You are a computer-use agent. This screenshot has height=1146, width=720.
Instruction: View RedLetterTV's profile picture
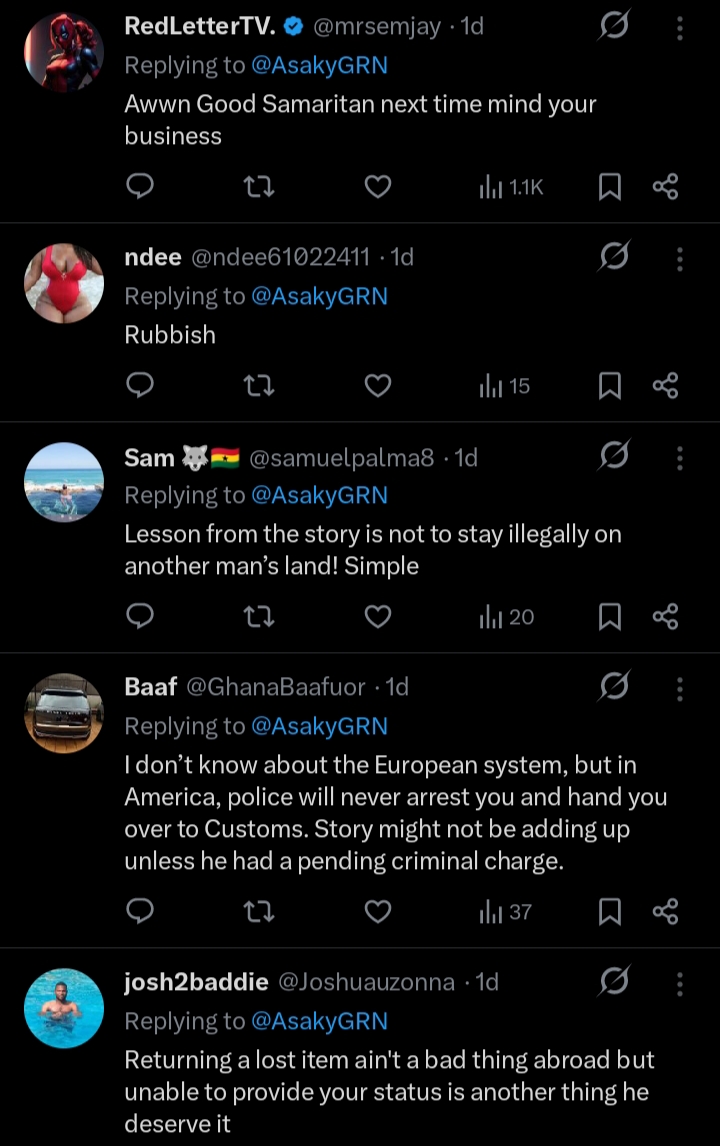[64, 53]
